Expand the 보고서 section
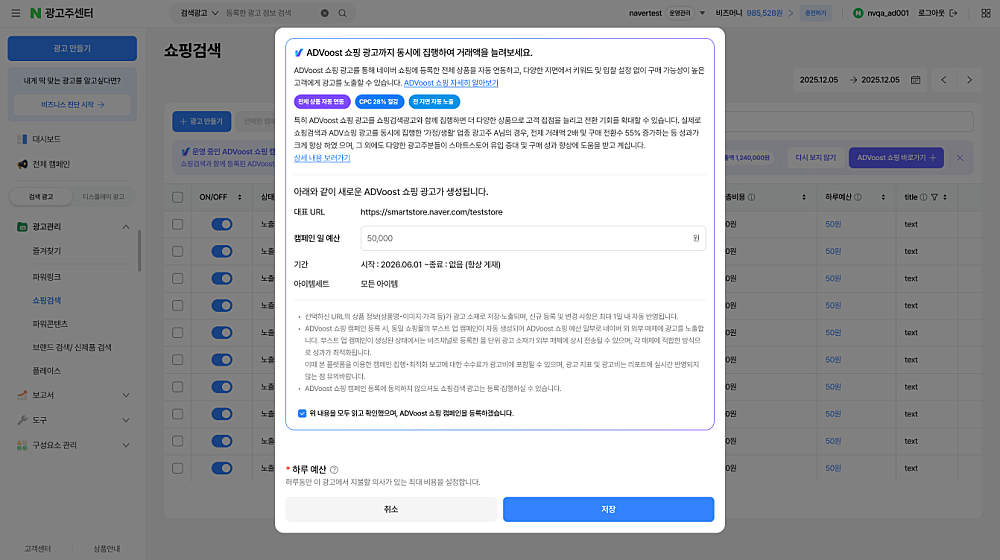The image size is (1000, 560). [126, 395]
